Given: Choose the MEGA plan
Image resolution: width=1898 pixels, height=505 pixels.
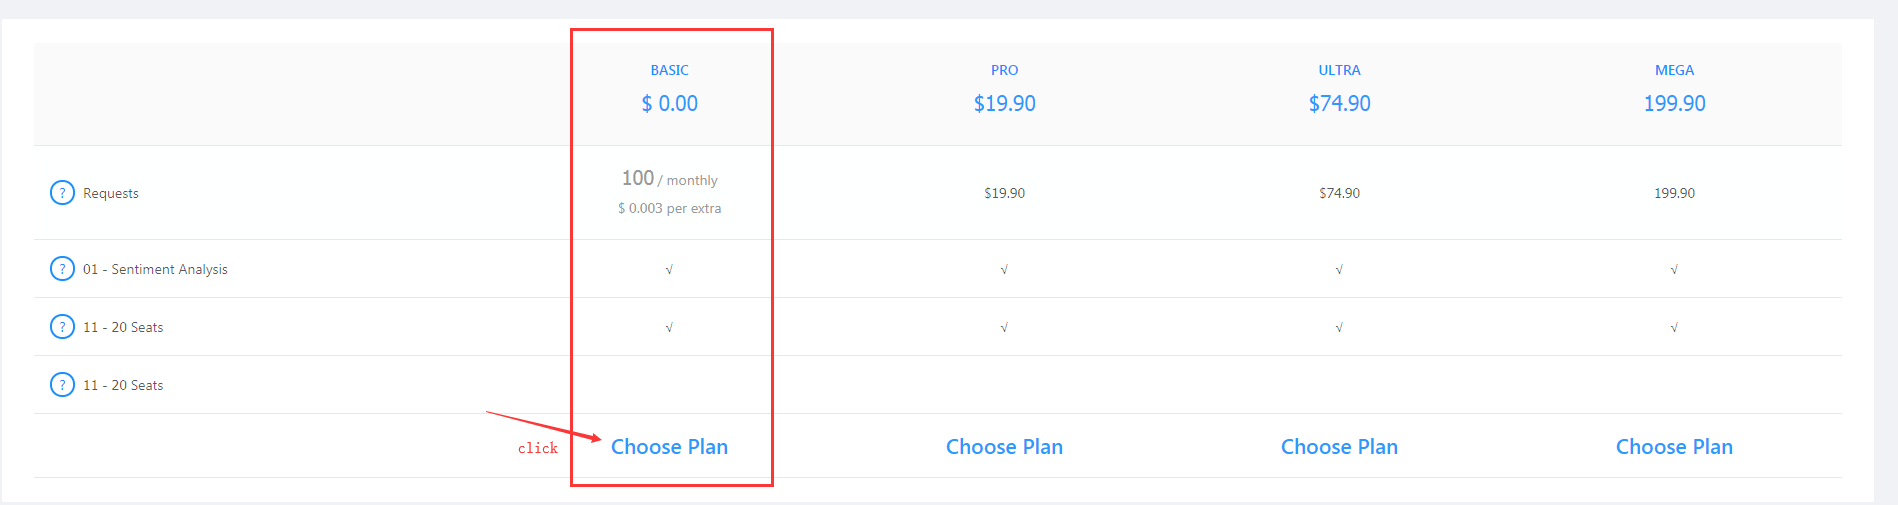Looking at the screenshot, I should (x=1674, y=447).
